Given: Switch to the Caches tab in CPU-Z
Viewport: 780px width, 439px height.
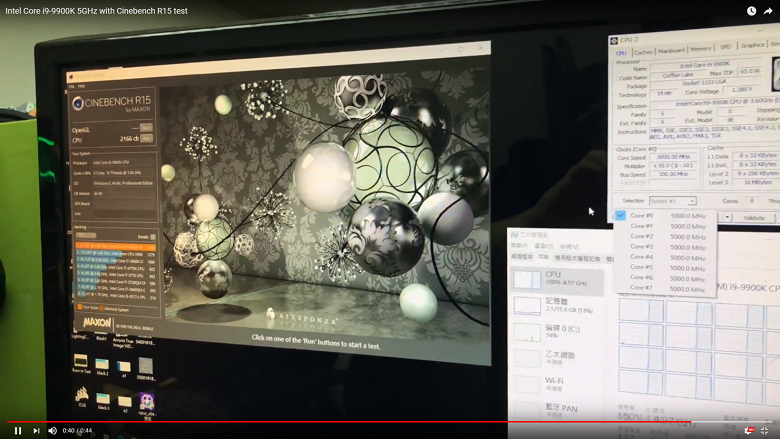Looking at the screenshot, I should [x=643, y=52].
